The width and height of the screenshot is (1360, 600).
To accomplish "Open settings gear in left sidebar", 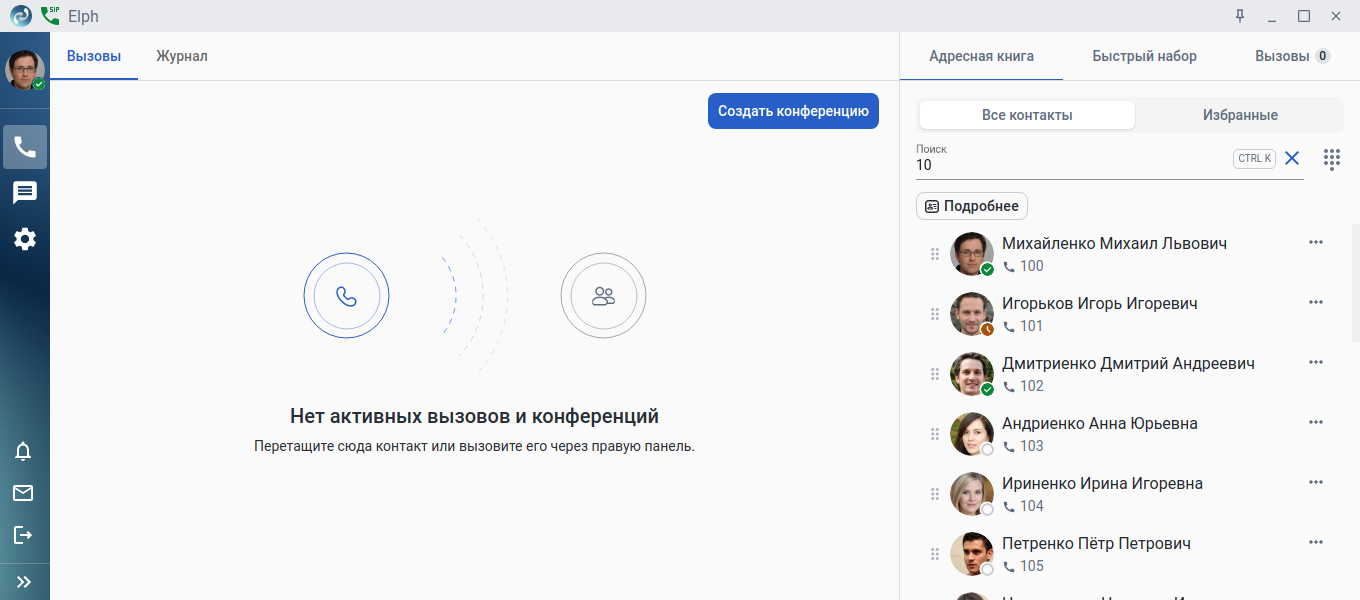I will click(25, 239).
